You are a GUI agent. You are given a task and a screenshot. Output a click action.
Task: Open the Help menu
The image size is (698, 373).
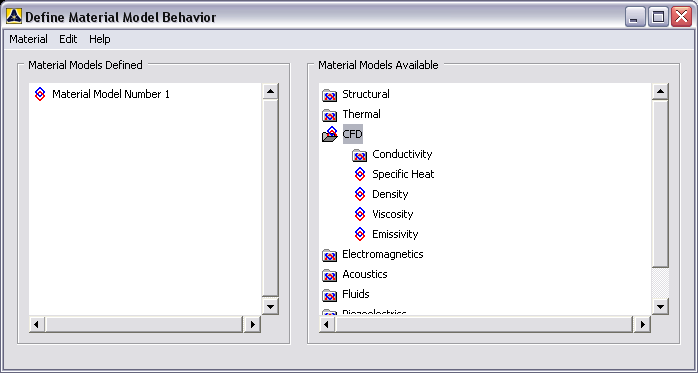[x=100, y=39]
